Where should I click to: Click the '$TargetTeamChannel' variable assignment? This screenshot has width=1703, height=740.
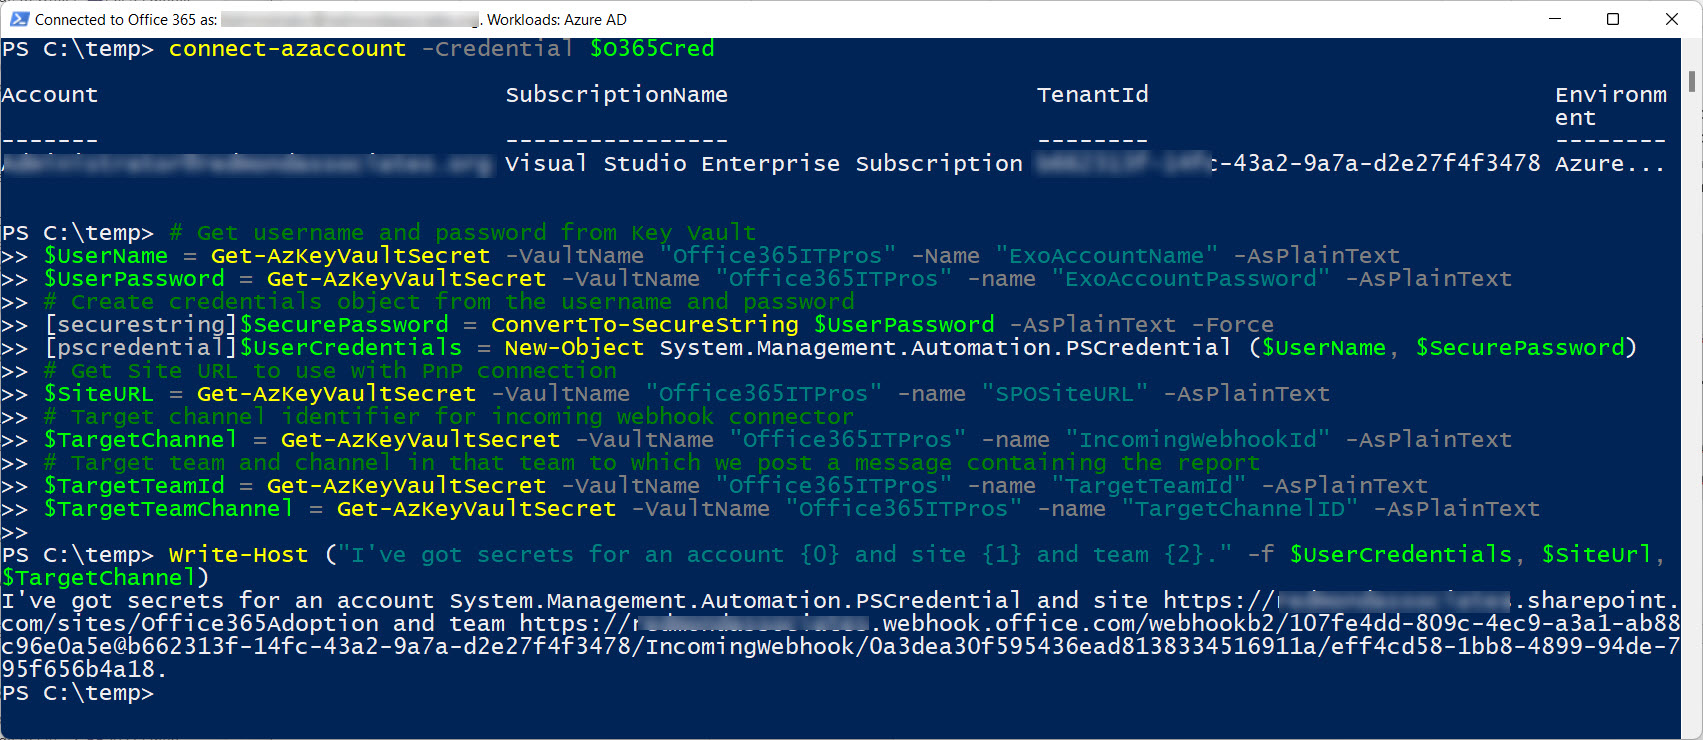[169, 509]
